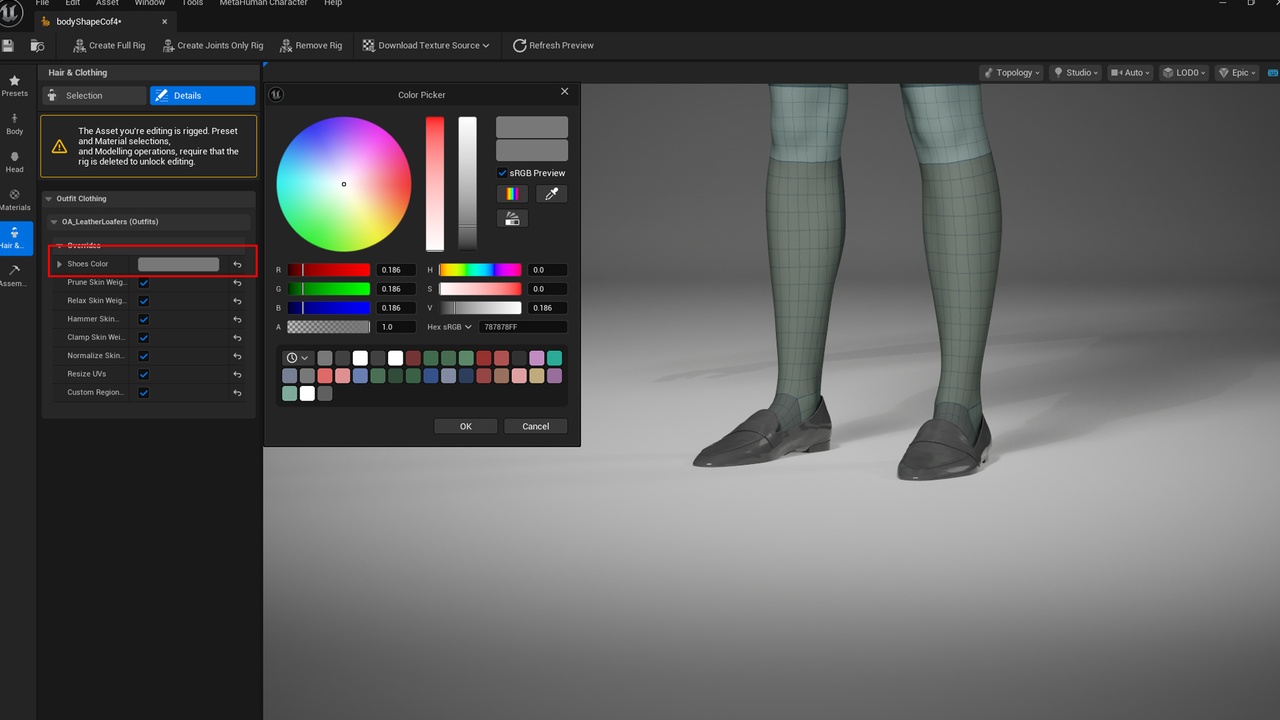Open the Auto camera dropdown

[x=1129, y=72]
